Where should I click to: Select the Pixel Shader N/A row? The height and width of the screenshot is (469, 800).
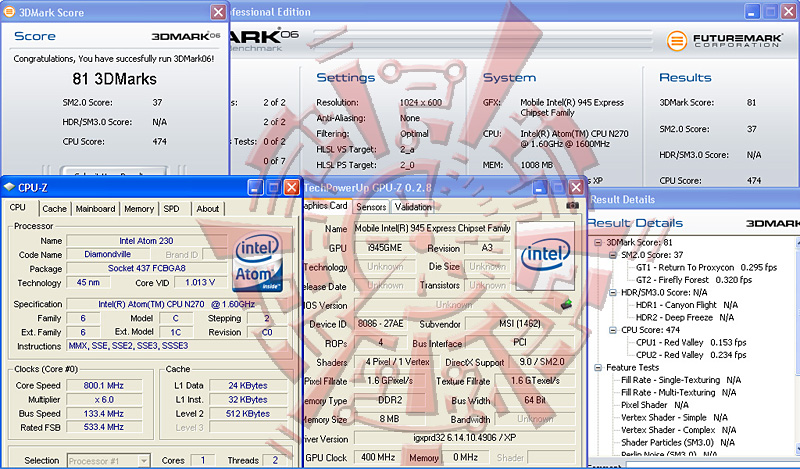click(x=655, y=405)
